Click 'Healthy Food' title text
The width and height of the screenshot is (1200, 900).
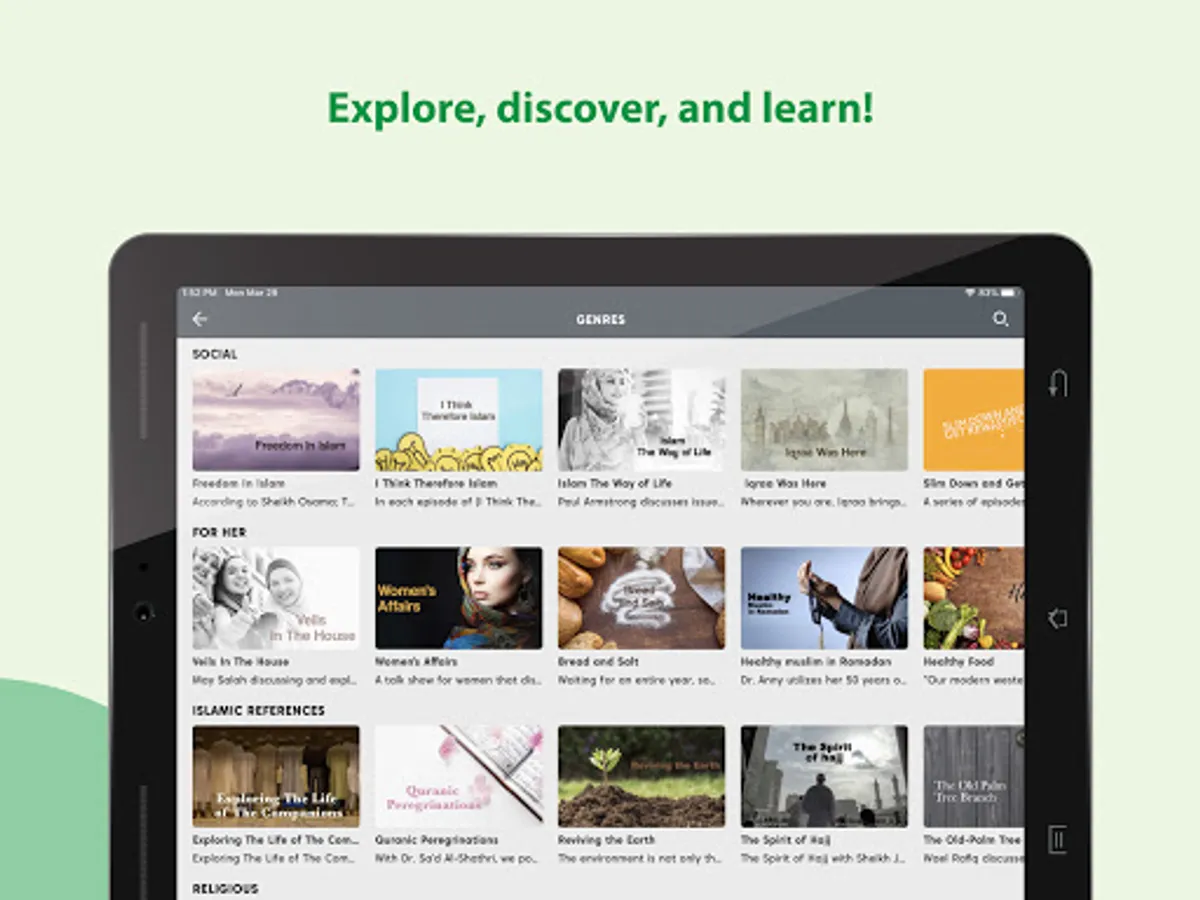(958, 661)
